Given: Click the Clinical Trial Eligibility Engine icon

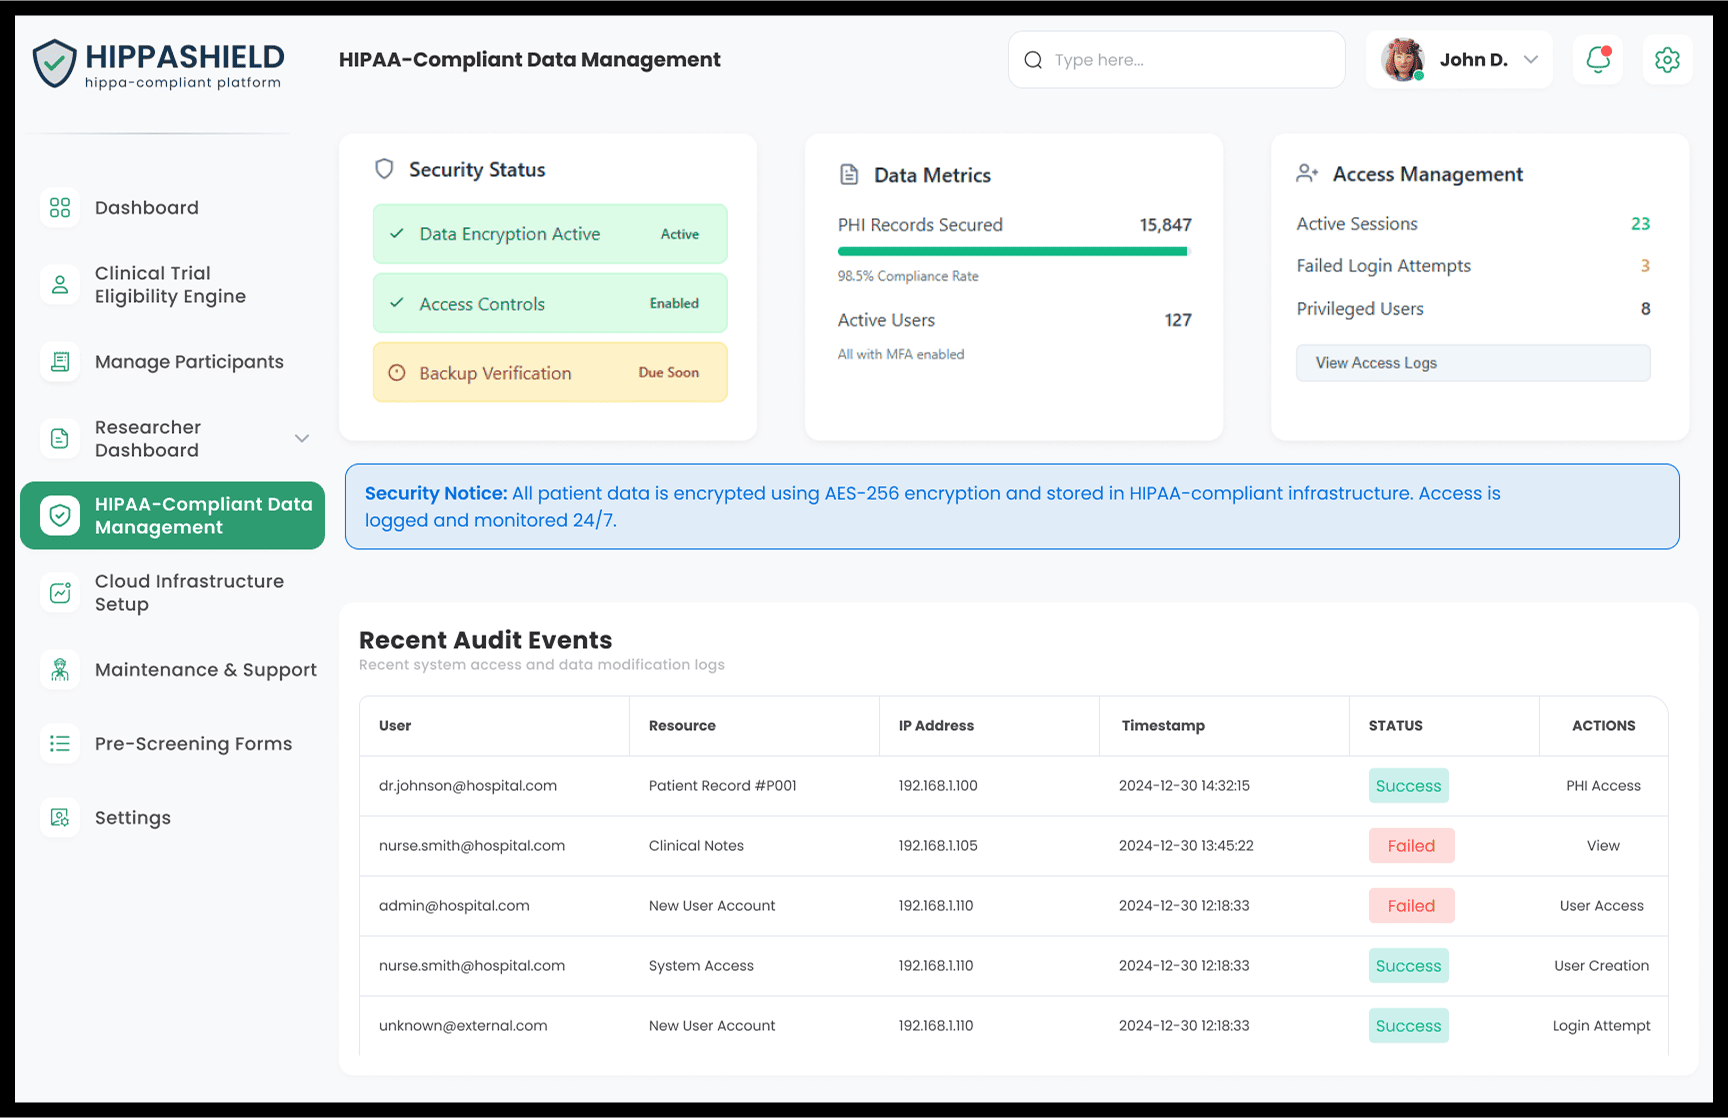Looking at the screenshot, I should click(x=60, y=285).
